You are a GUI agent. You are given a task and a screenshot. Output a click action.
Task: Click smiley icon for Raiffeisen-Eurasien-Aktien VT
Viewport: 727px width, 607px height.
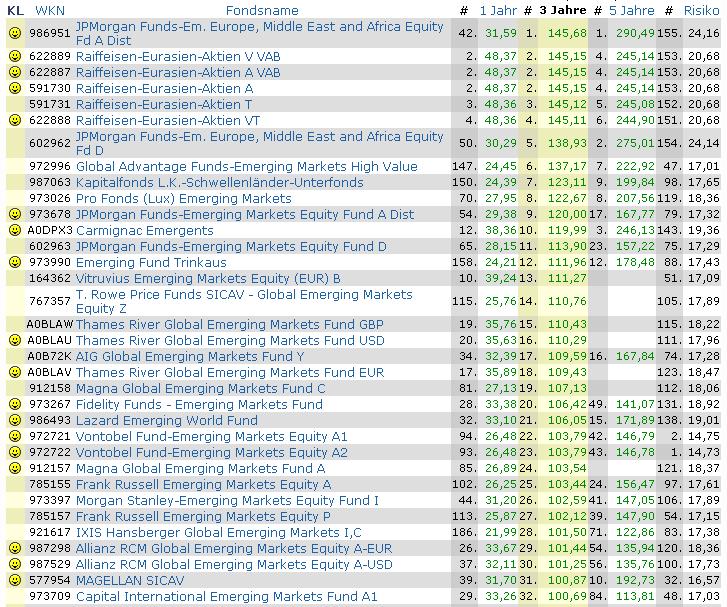[x=15, y=120]
